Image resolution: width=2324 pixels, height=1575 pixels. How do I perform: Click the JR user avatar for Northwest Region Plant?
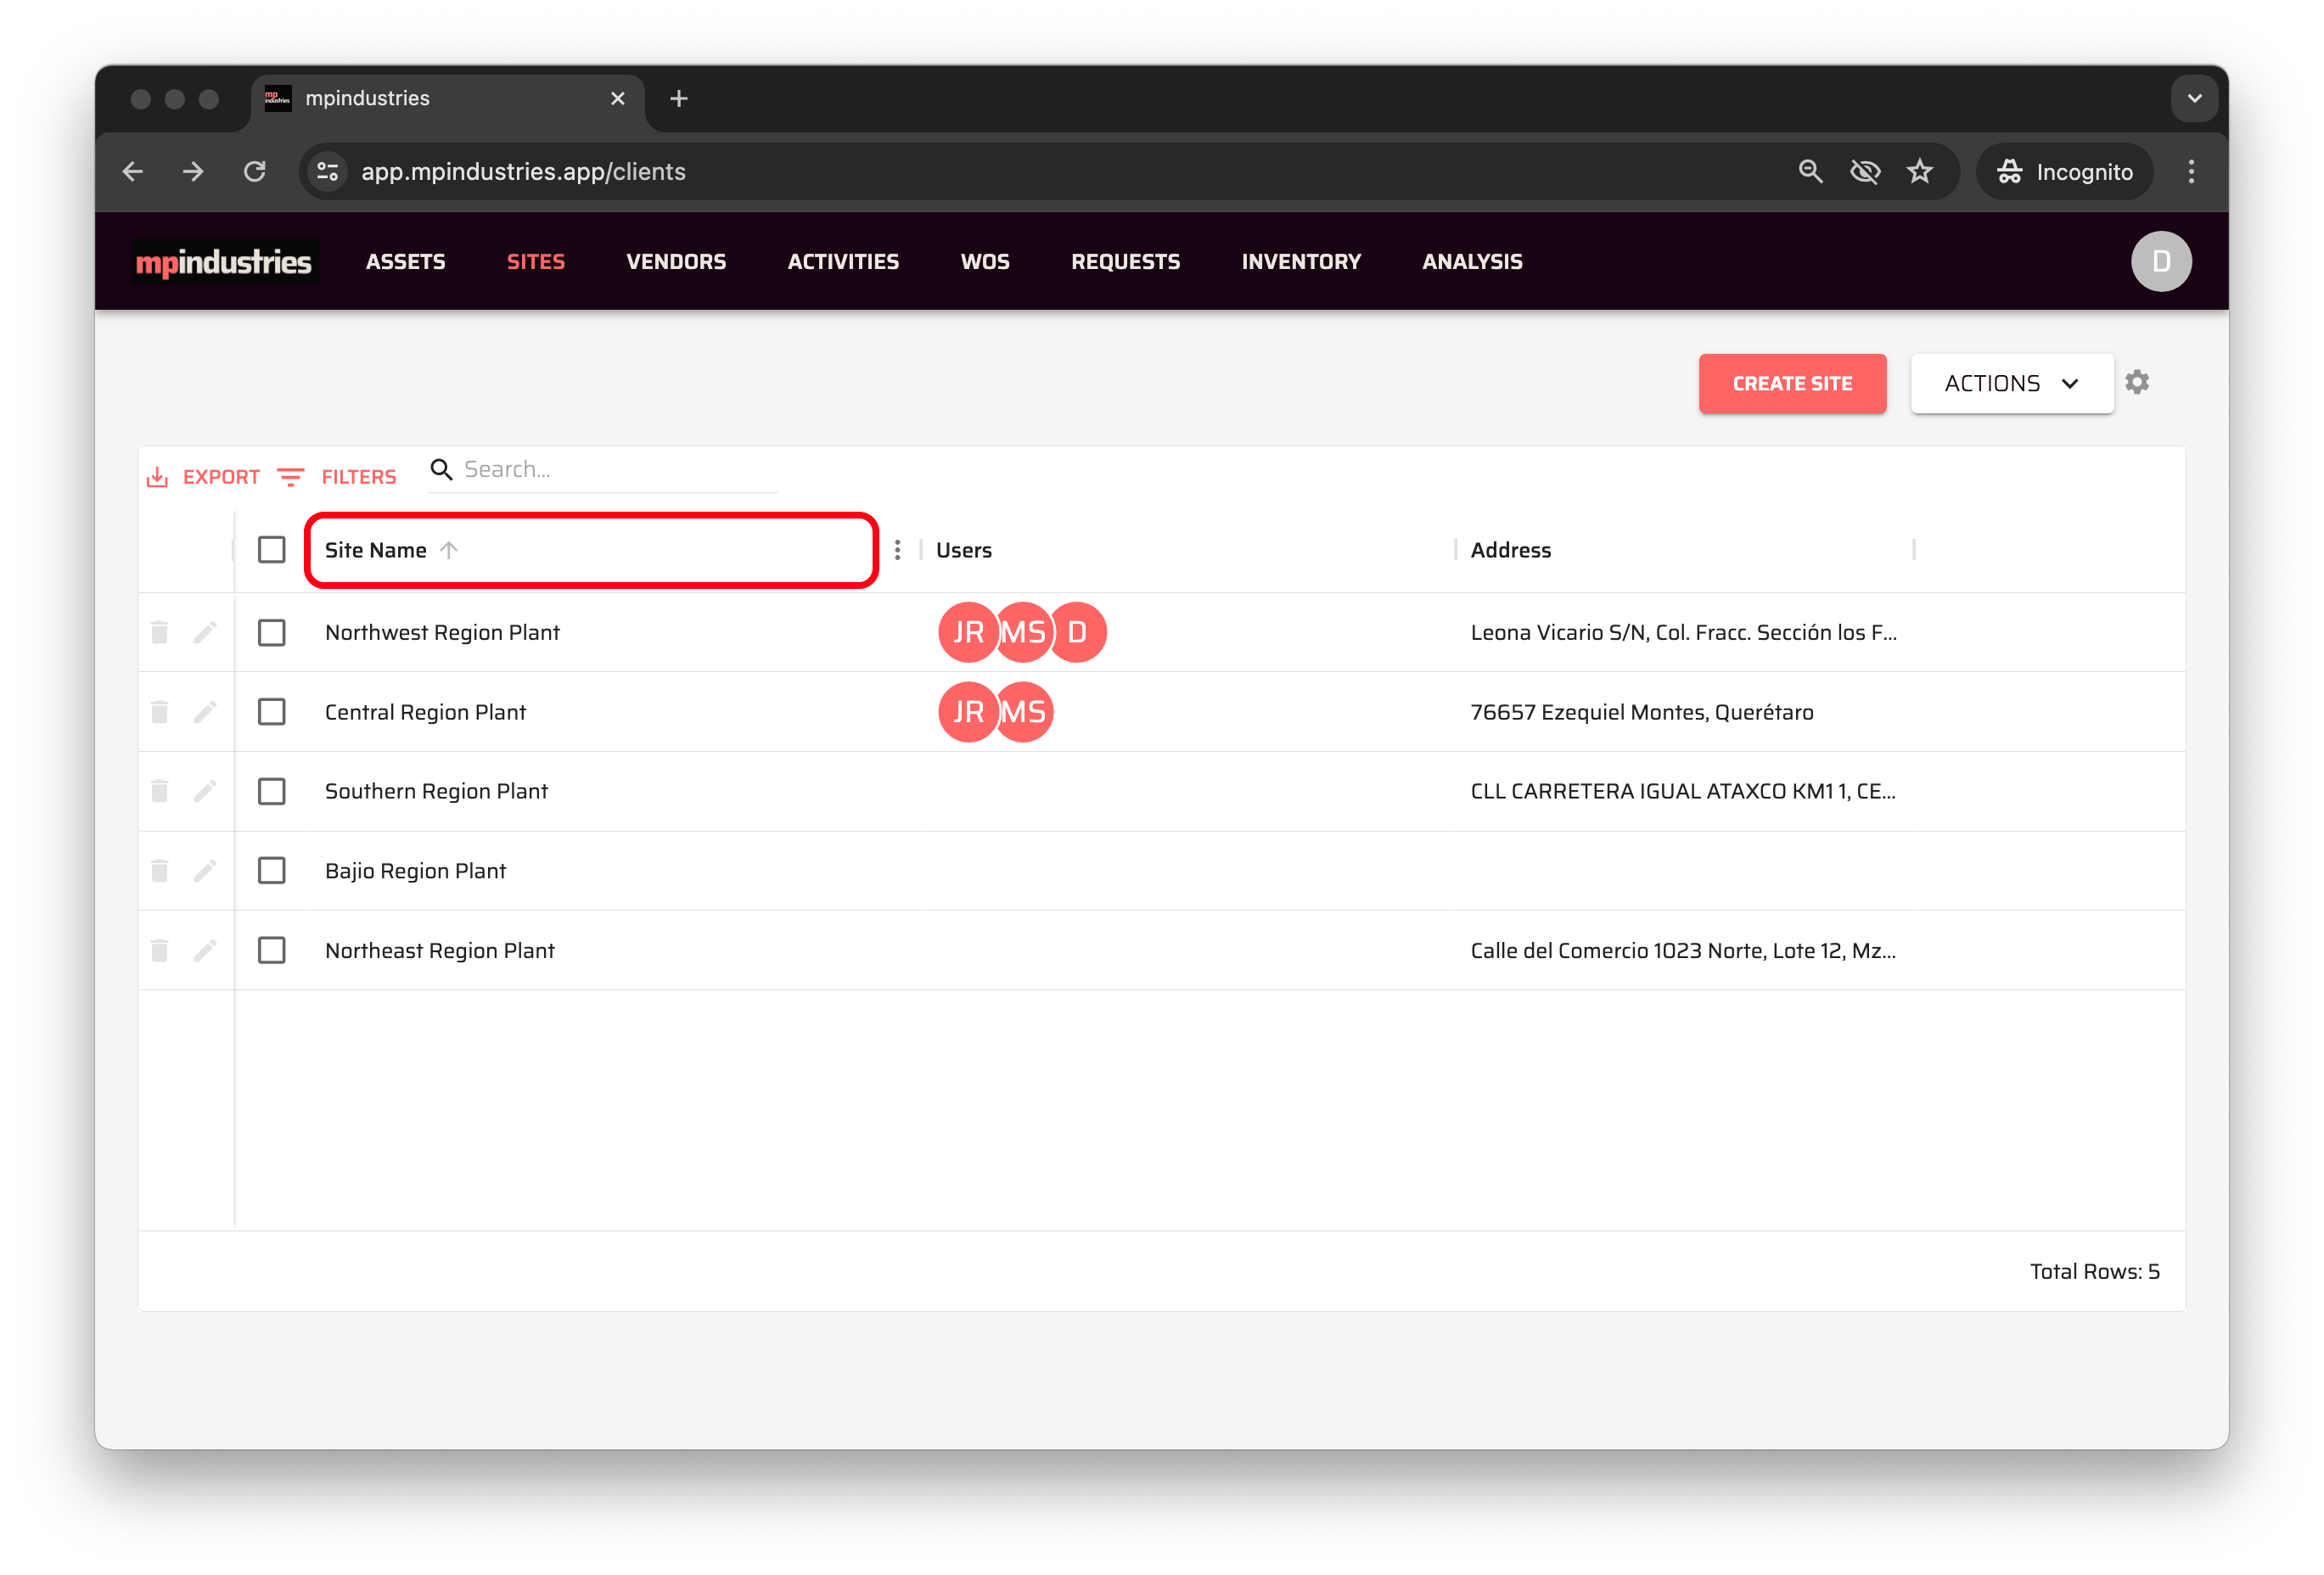[967, 632]
